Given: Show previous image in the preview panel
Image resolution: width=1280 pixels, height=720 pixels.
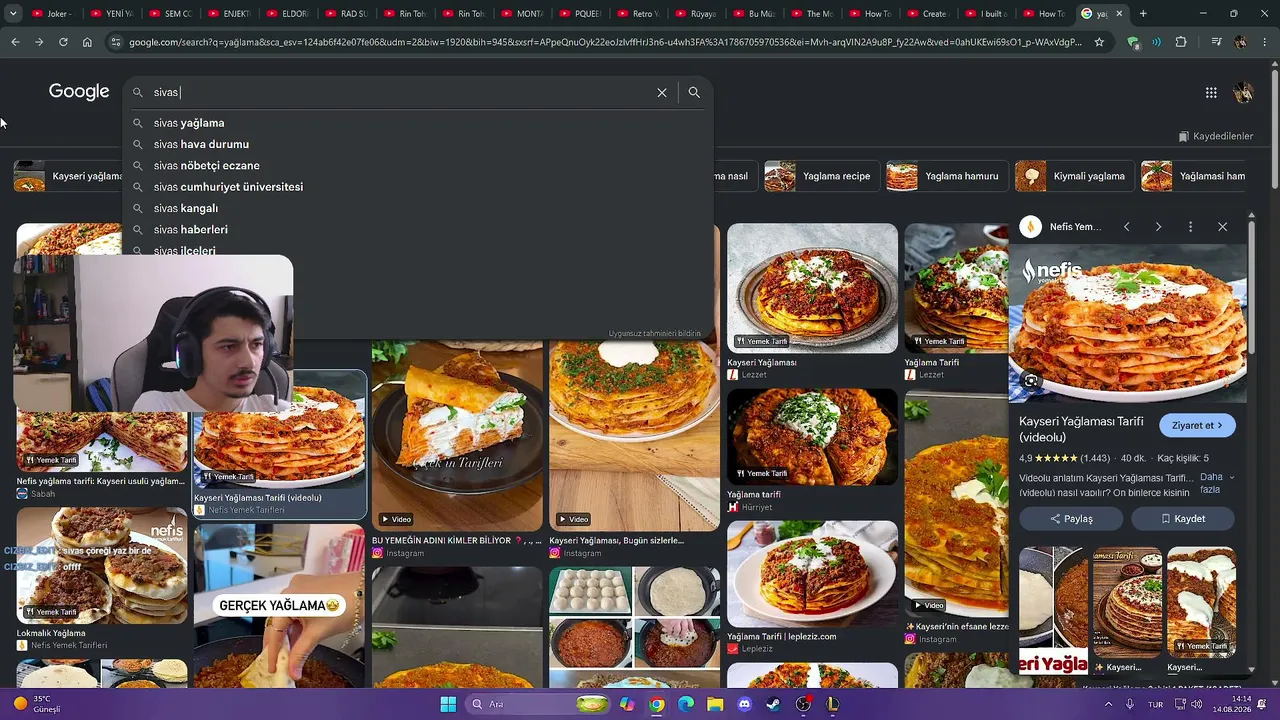Looking at the screenshot, I should pos(1126,227).
